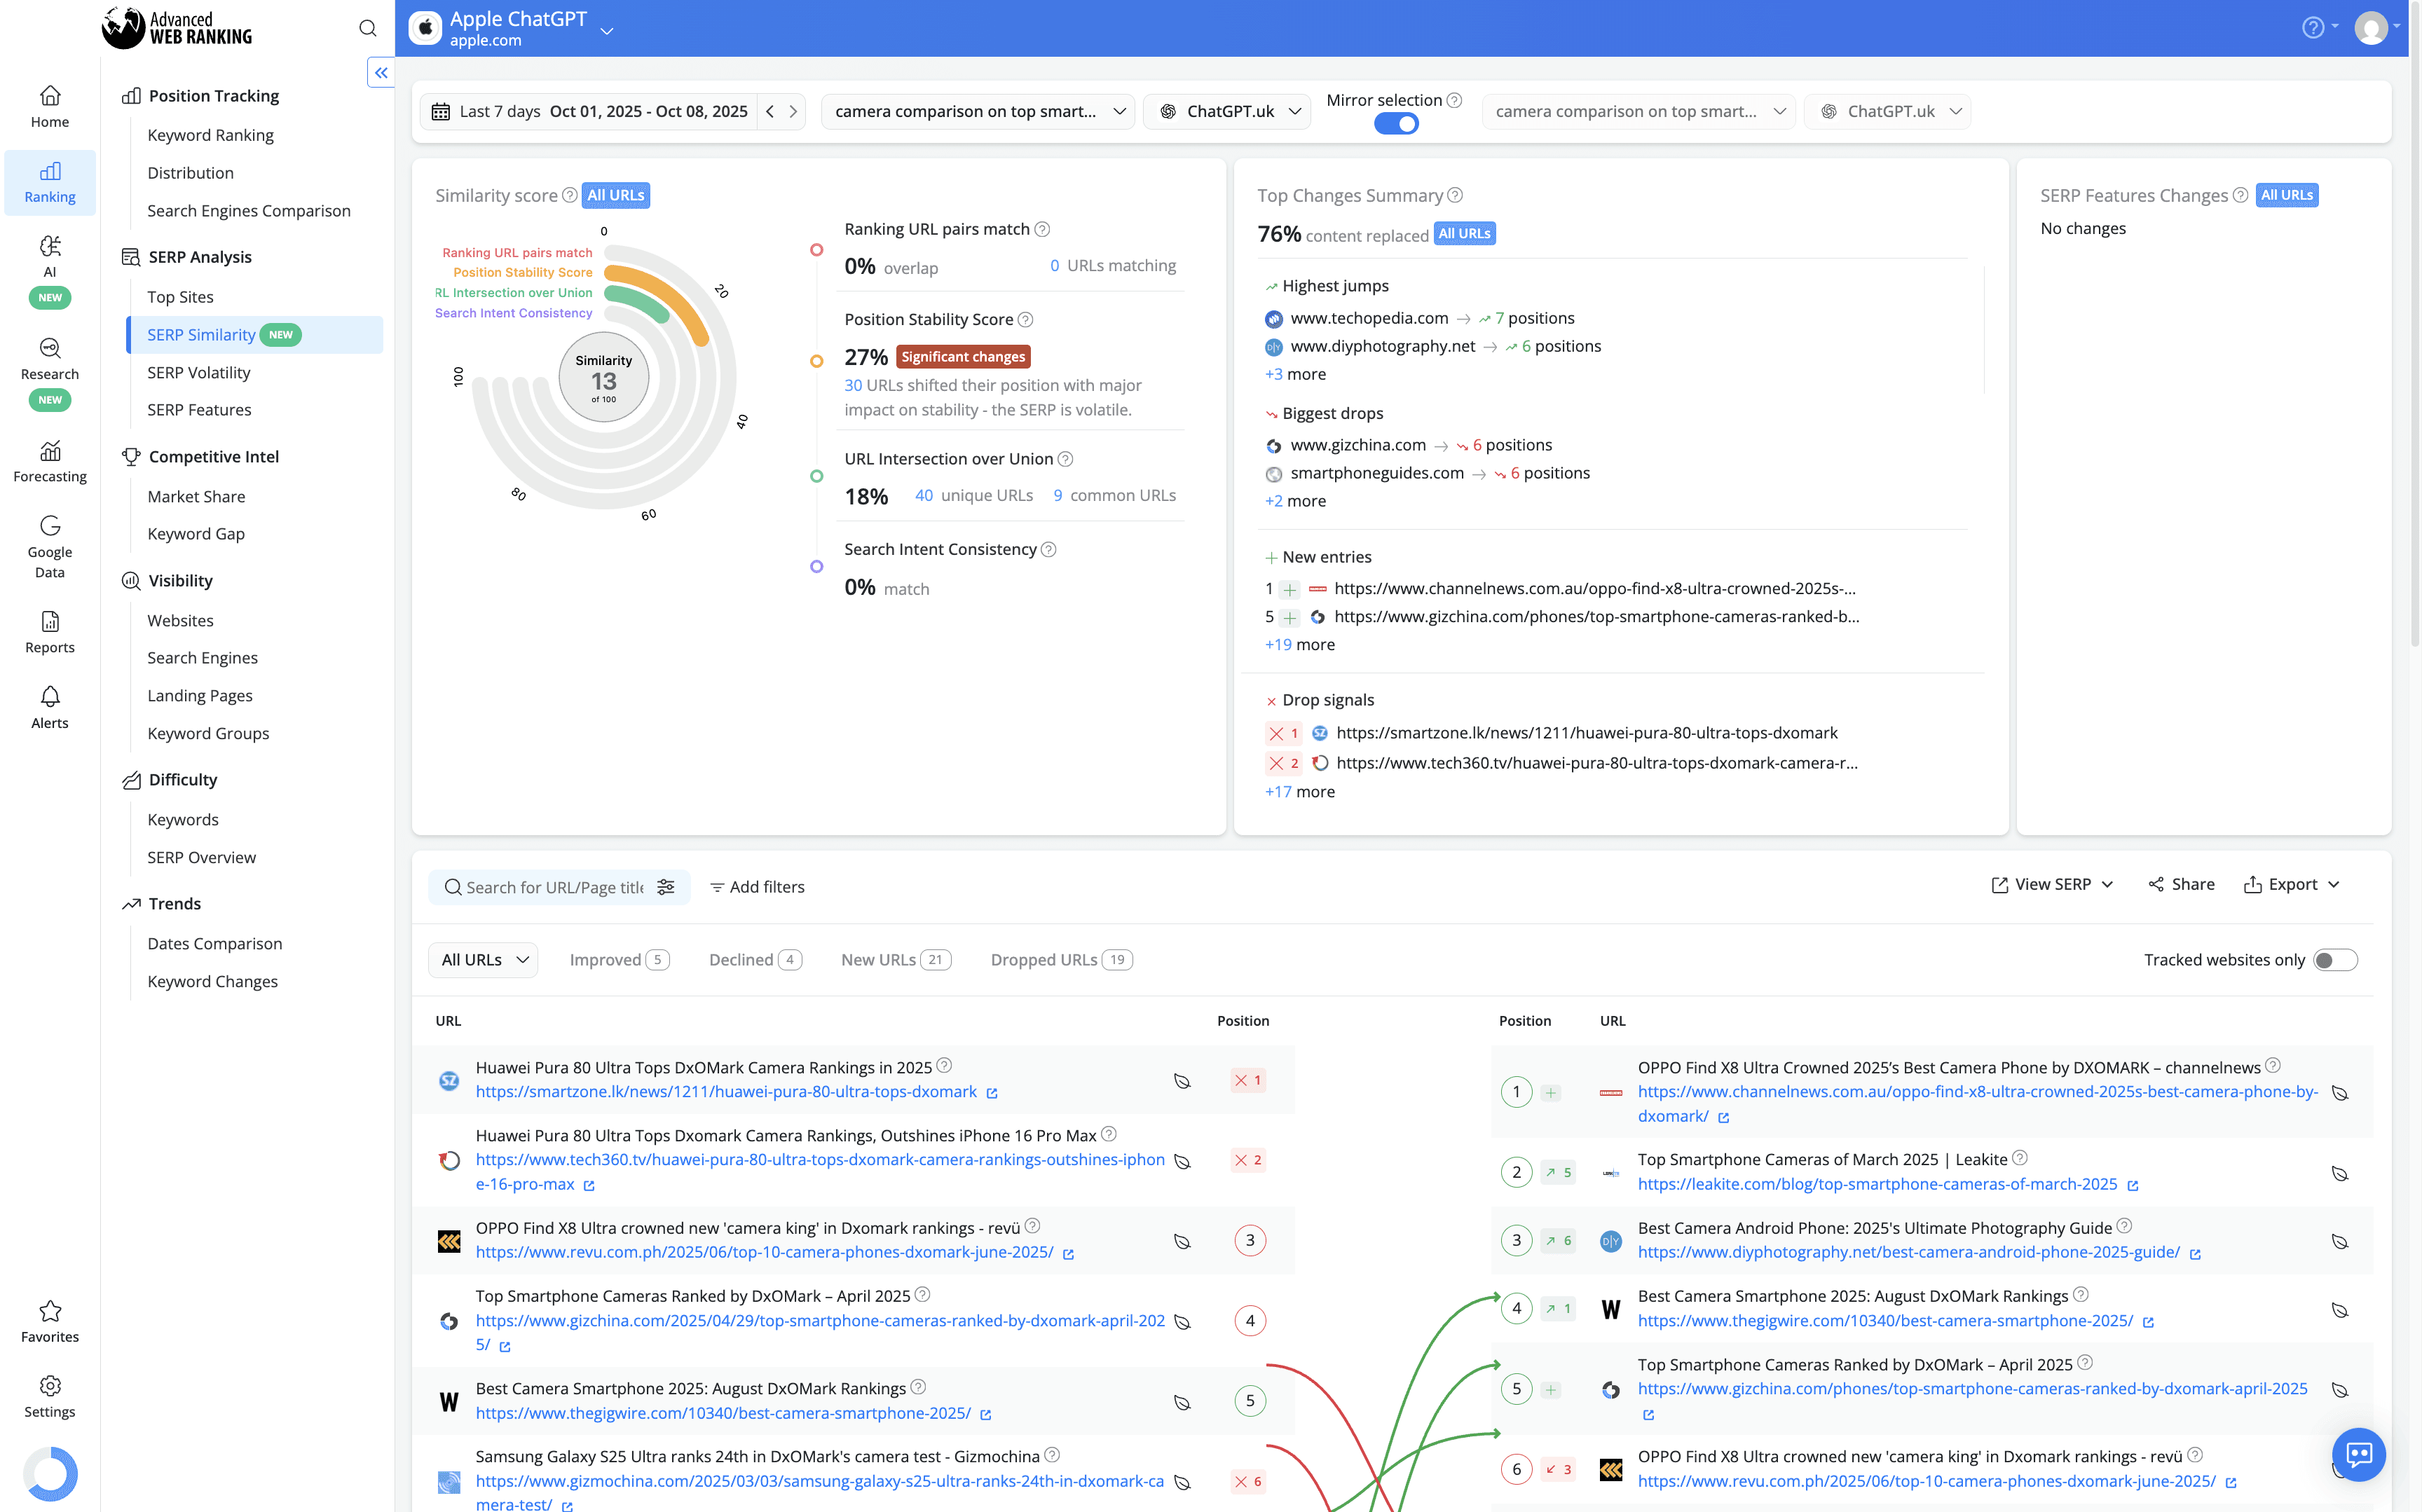Viewport: 2422px width, 1512px height.
Task: Select the New URLs tab
Action: coord(895,960)
